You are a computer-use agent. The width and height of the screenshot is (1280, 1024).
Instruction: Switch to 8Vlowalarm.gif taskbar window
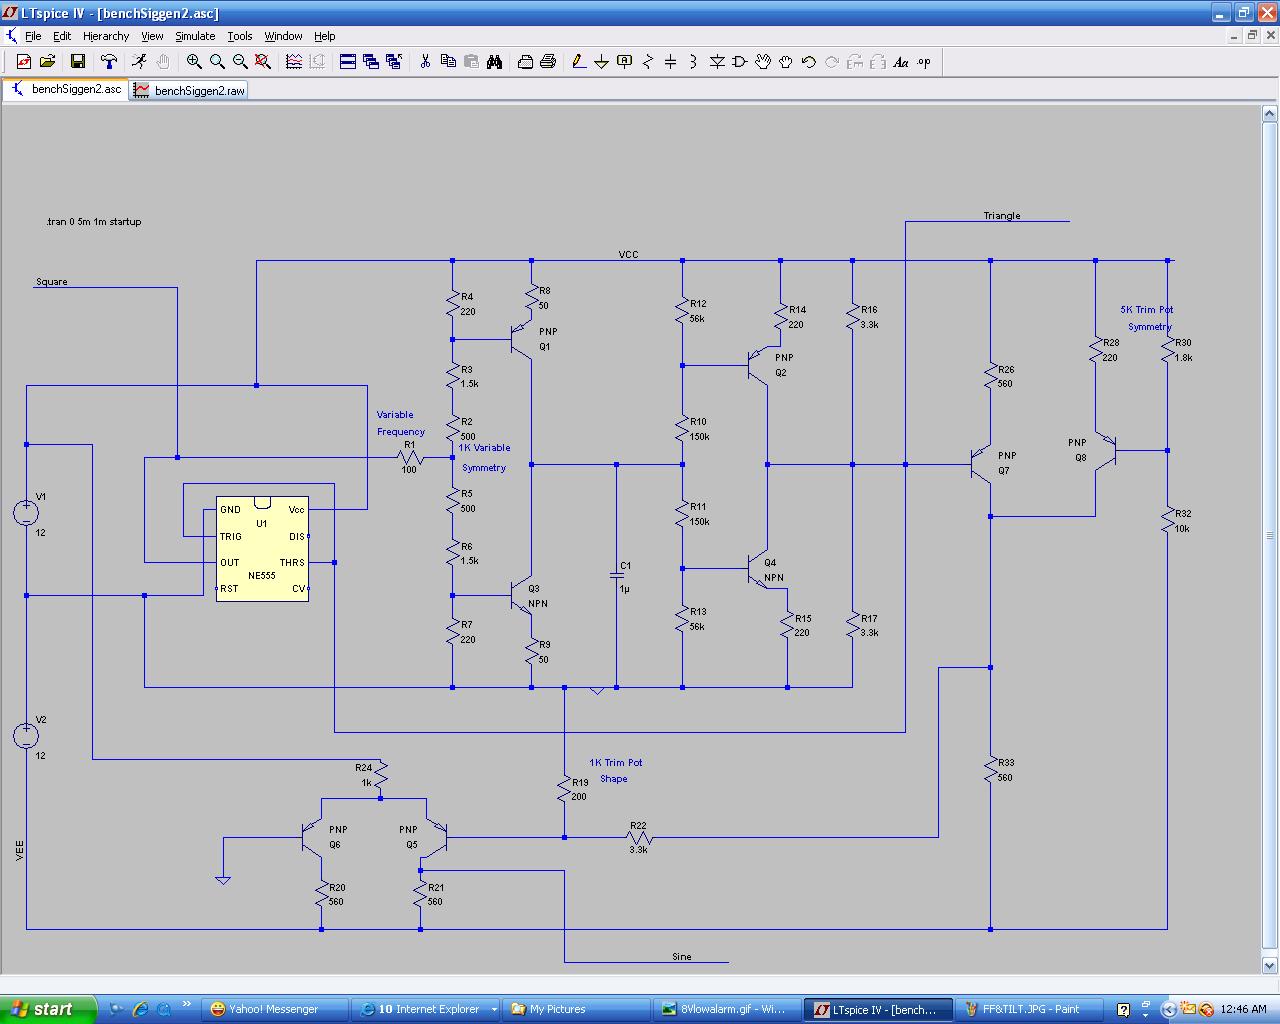click(727, 1009)
